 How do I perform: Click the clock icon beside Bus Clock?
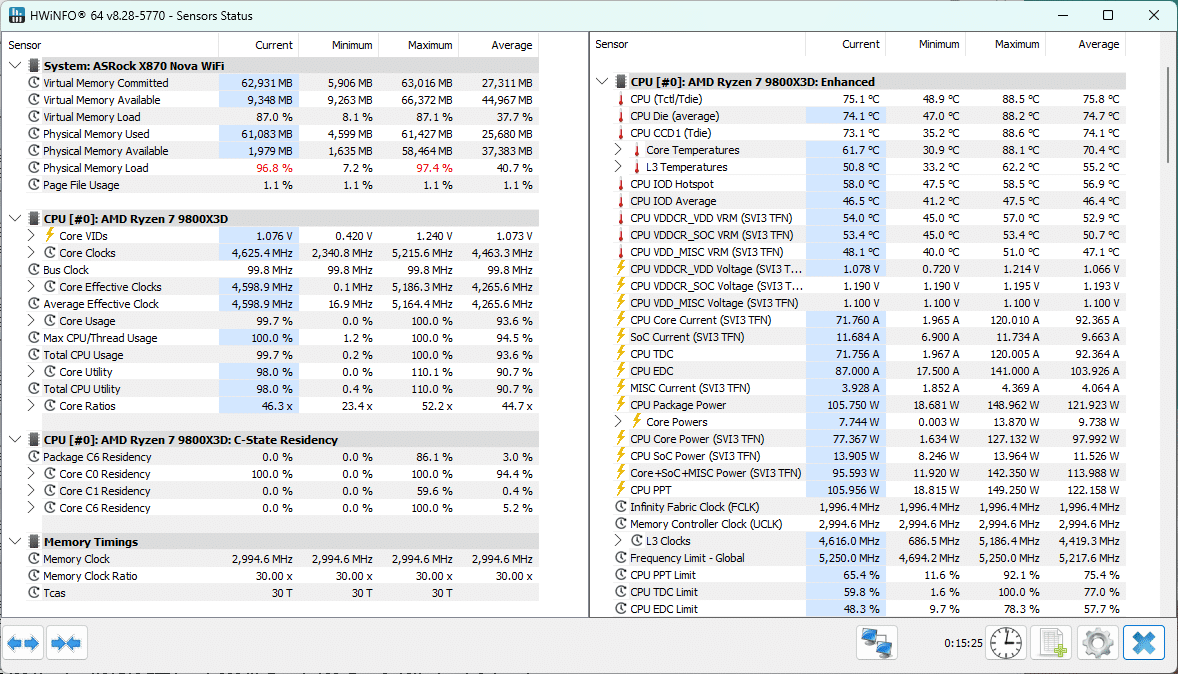tap(34, 270)
